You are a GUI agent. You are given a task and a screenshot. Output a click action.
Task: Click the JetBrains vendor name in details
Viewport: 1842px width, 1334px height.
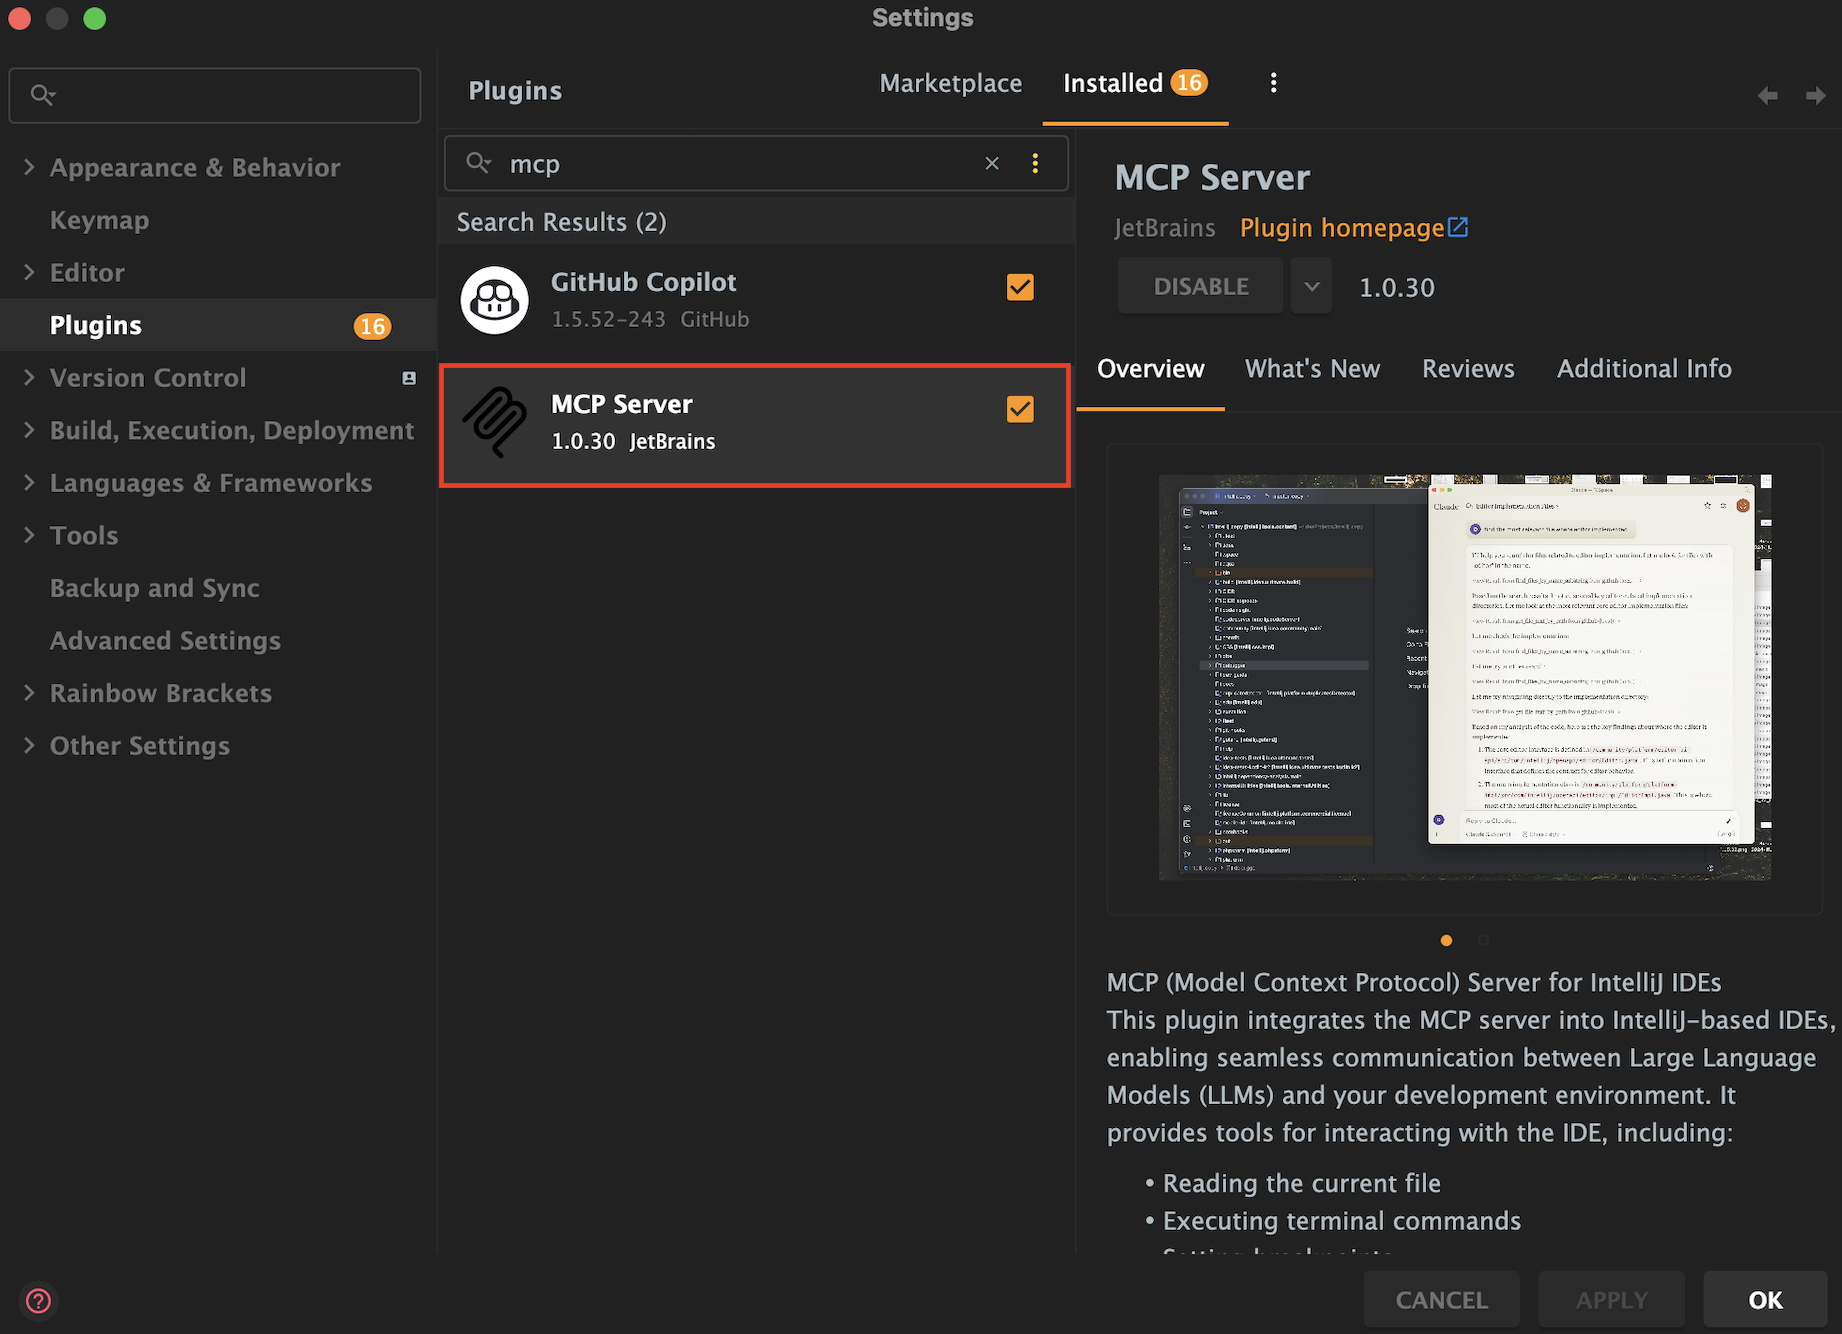(1165, 228)
